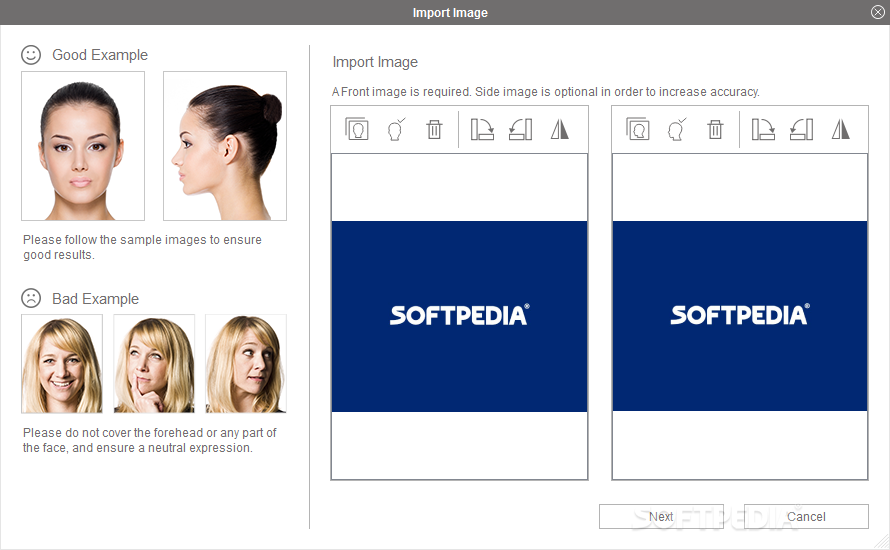
Task: Delete side image with trash icon
Action: (715, 129)
